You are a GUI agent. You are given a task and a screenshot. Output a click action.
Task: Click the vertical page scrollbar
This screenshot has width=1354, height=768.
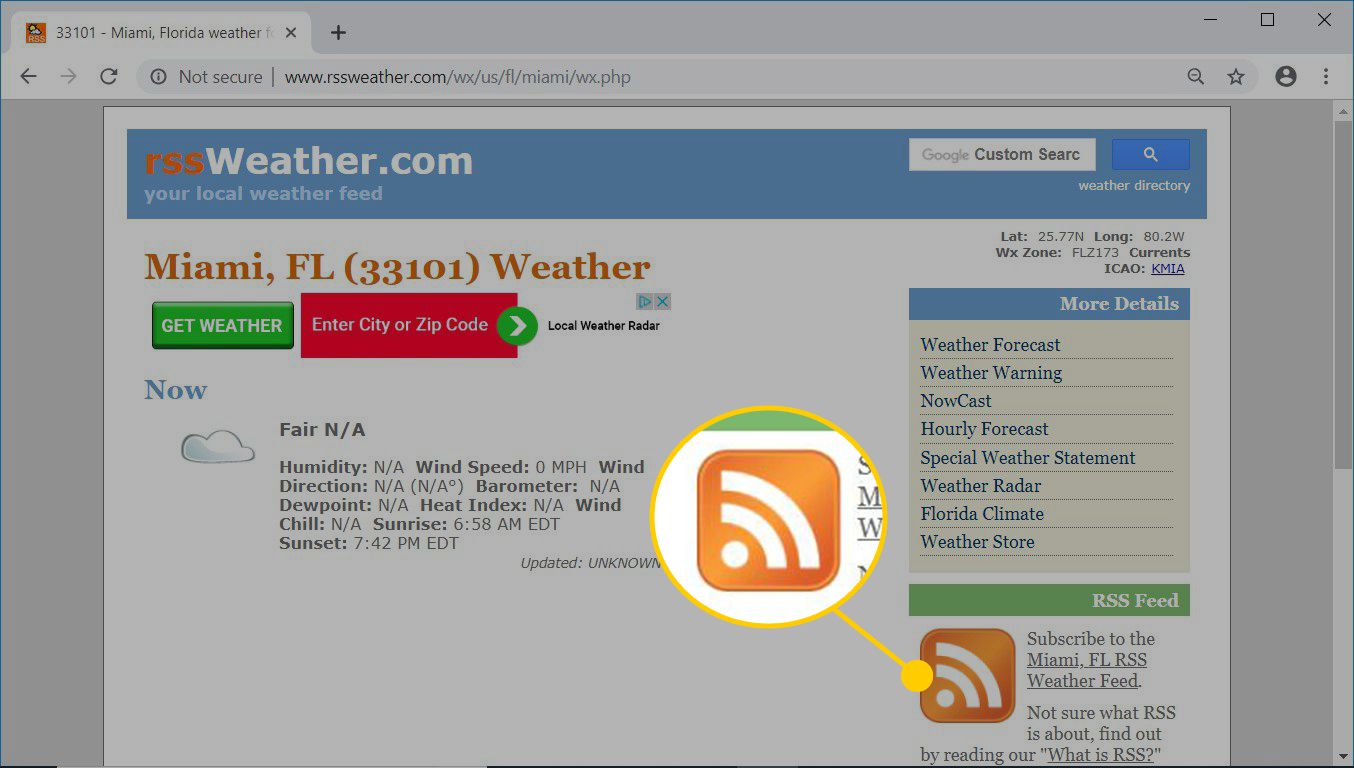pyautogui.click(x=1343, y=300)
